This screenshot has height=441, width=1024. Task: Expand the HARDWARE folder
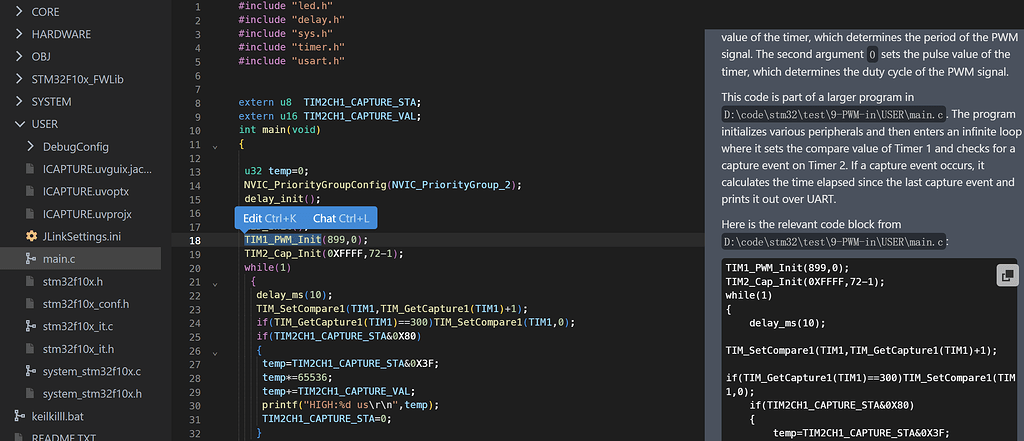[x=19, y=34]
